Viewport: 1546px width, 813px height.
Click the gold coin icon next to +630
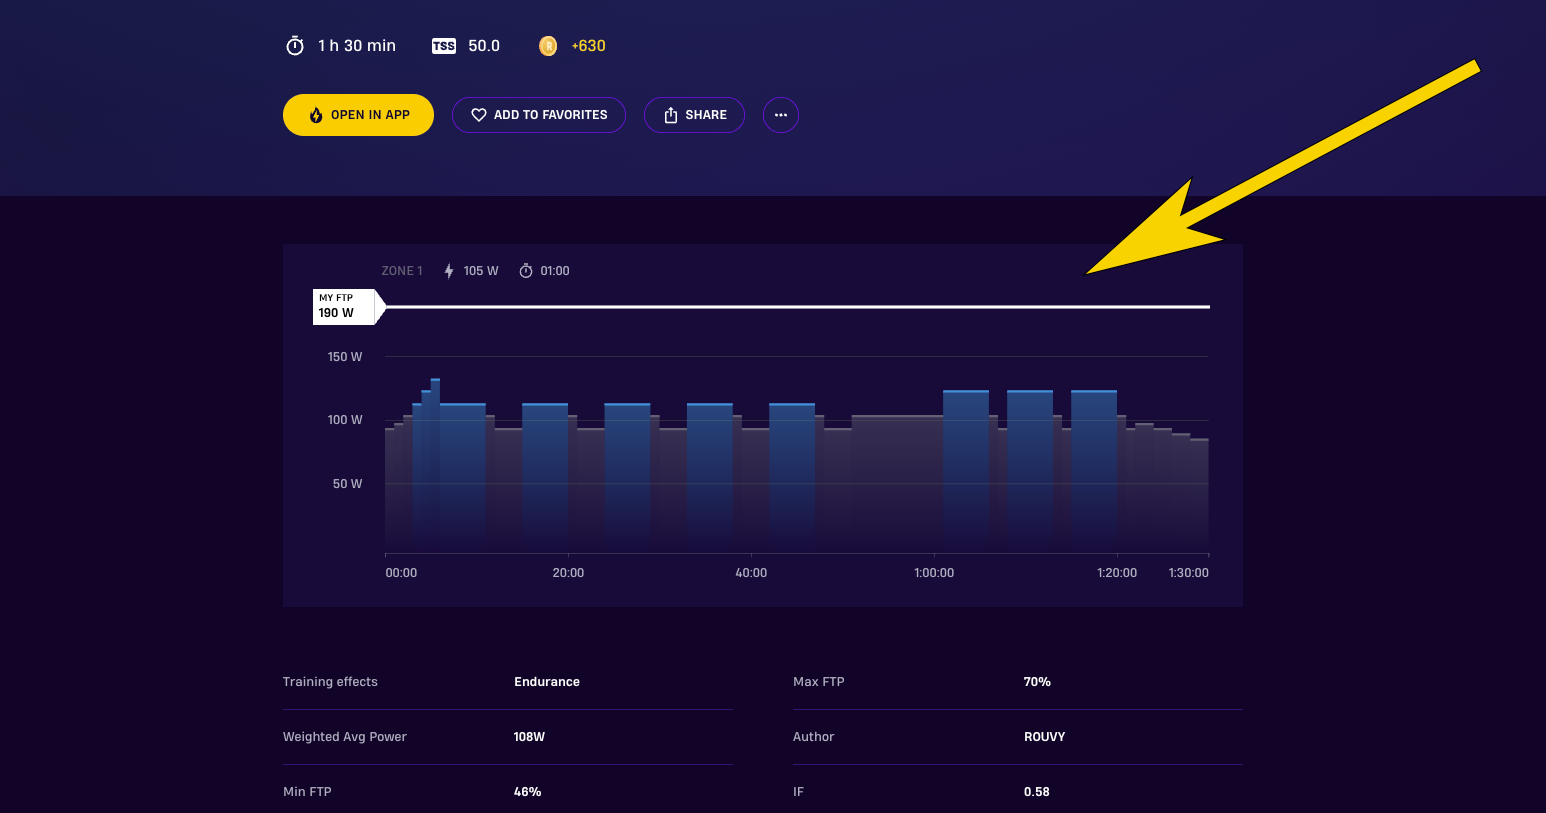pyautogui.click(x=548, y=46)
